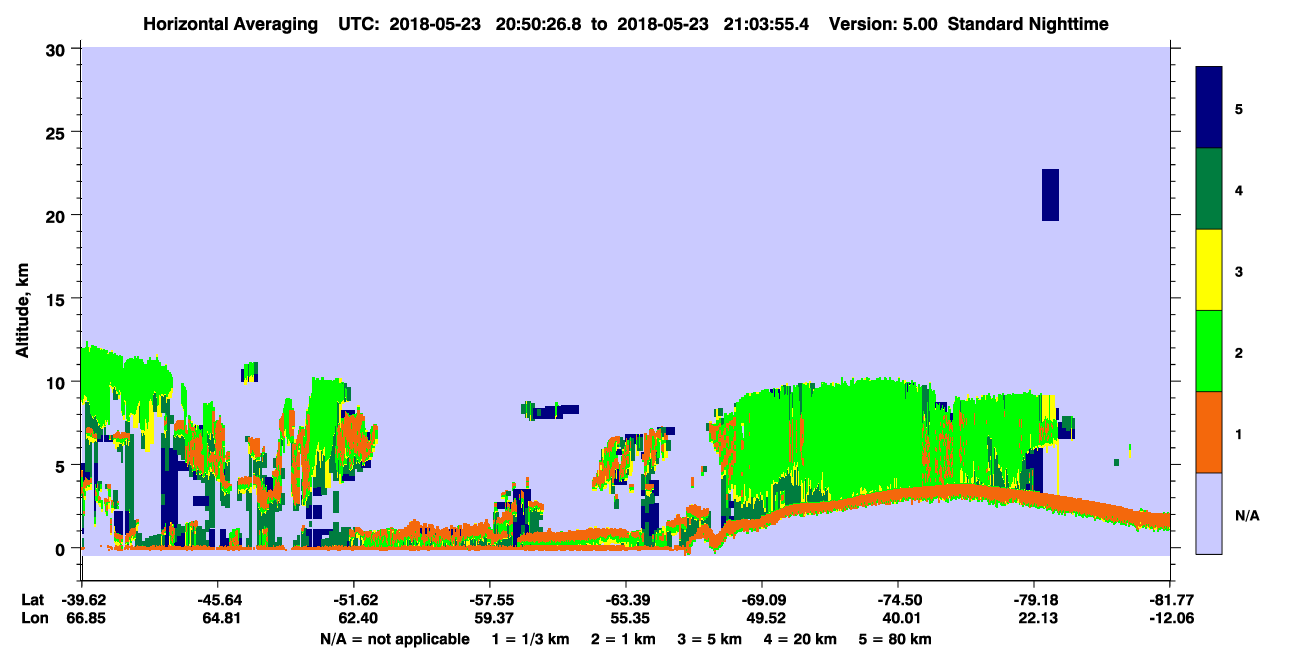Click latitude value -39.62
Viewport: 1300px width, 667px height.
click(x=82, y=600)
